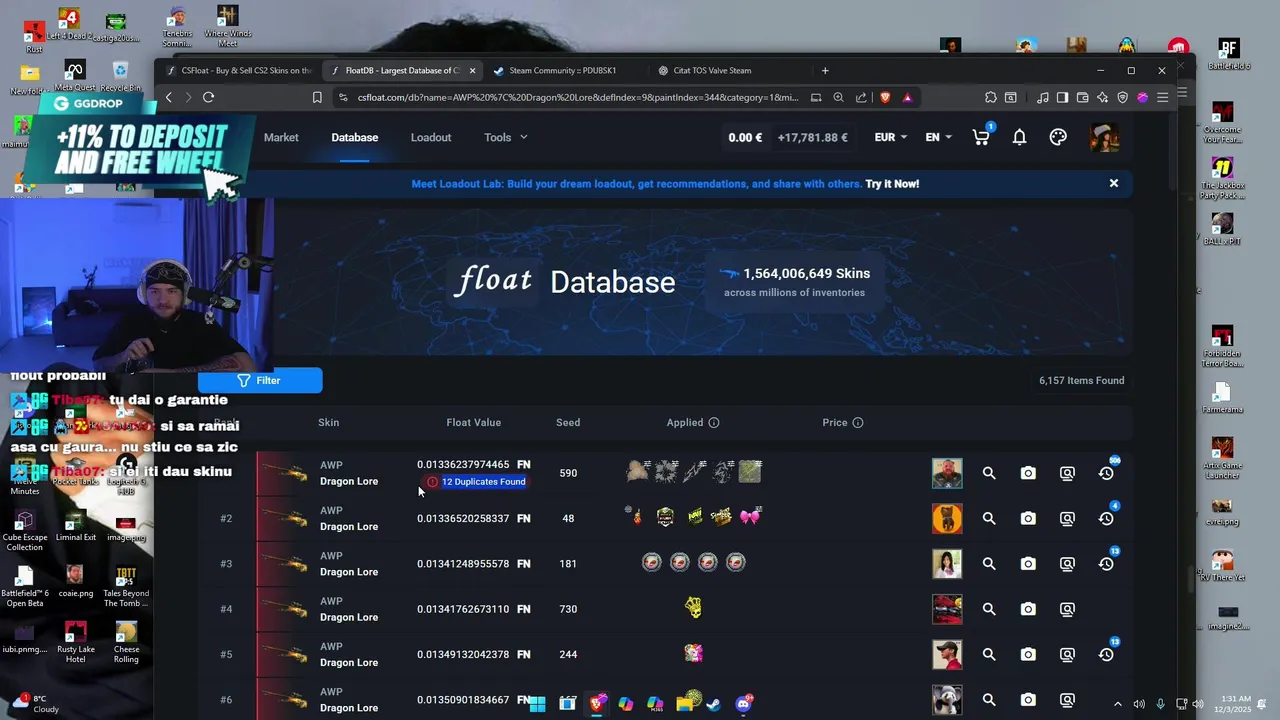This screenshot has height=720, width=1280.
Task: Click the magnifier icon in row #2
Action: click(x=989, y=518)
